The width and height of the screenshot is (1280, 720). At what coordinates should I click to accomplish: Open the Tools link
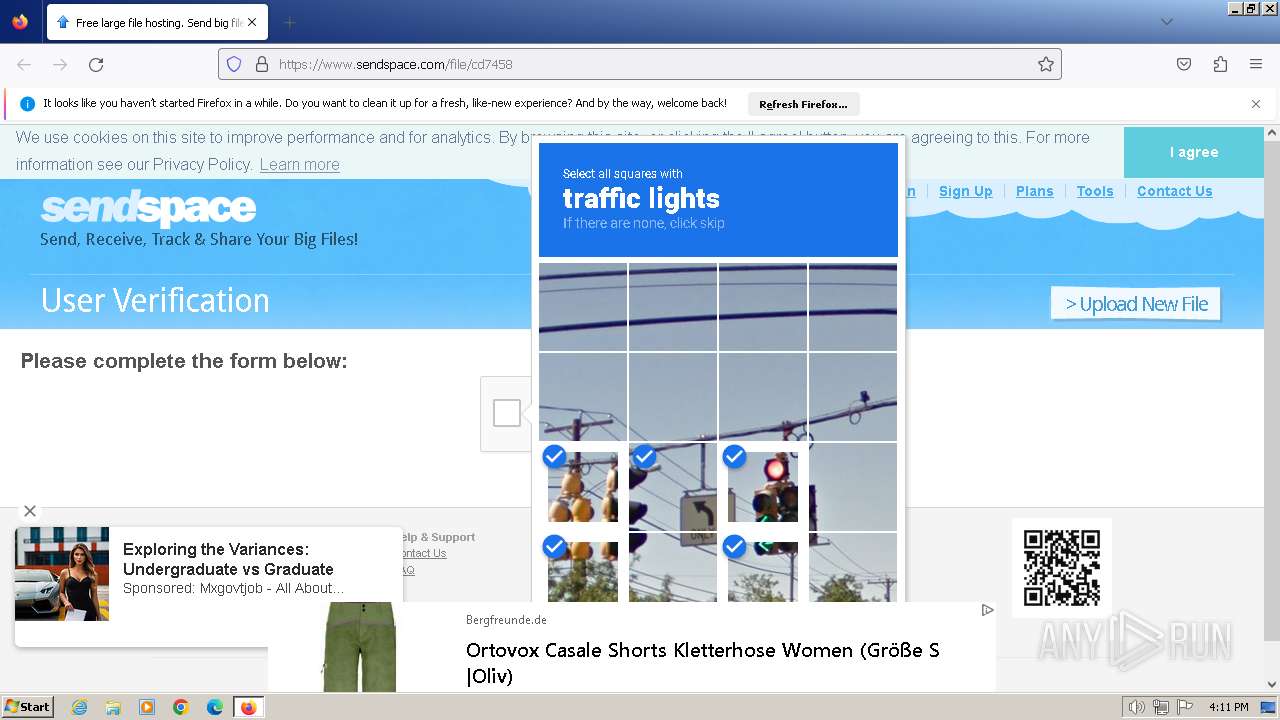tap(1095, 191)
